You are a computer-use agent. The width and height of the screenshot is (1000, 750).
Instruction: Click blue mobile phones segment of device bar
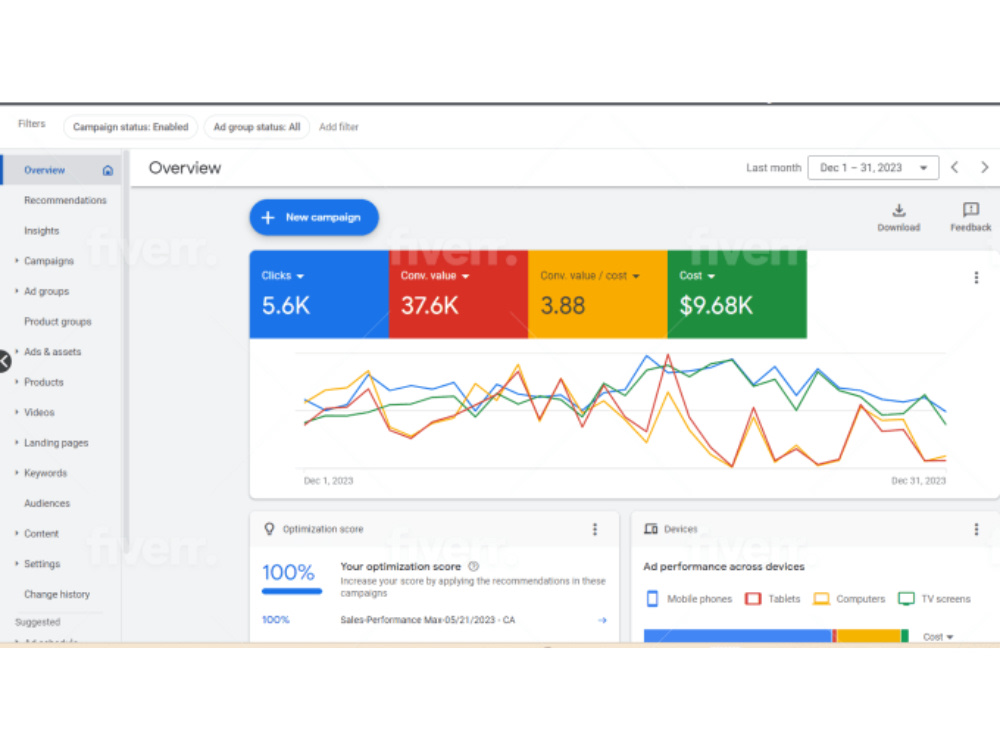point(738,636)
